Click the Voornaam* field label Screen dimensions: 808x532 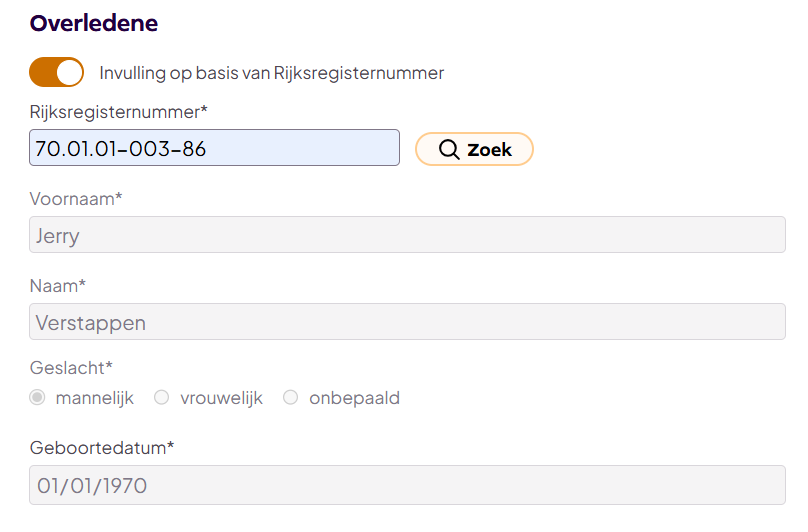coord(76,198)
